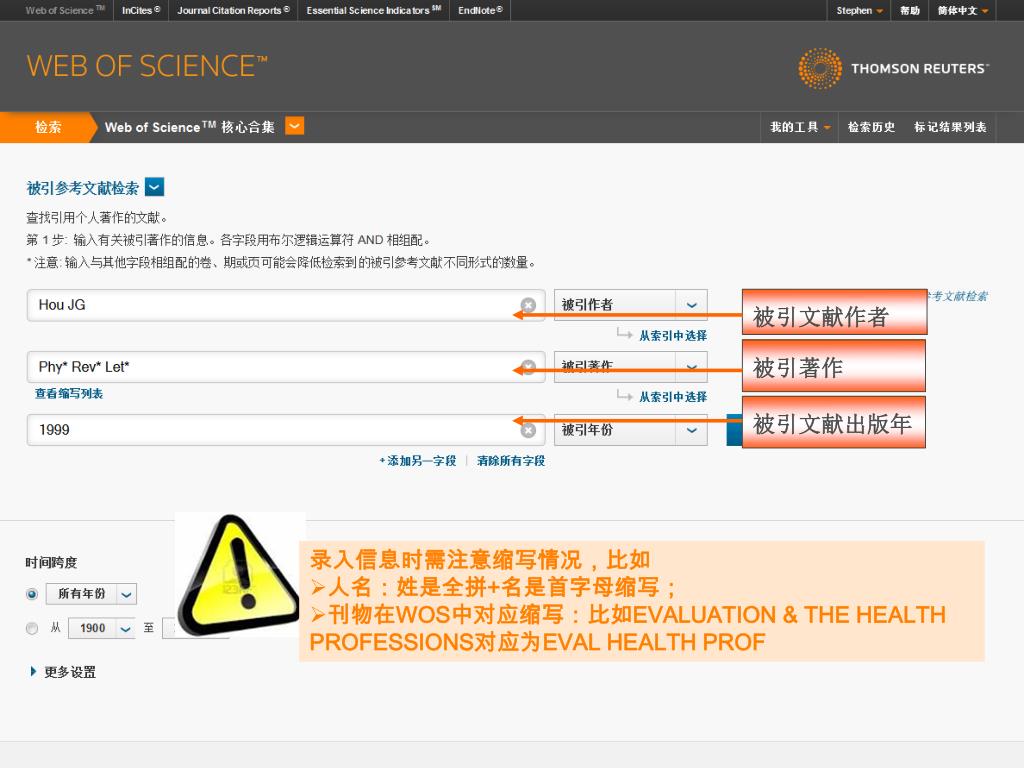Expand 更多设置 settings
Screen dimensions: 1024x768
tap(63, 672)
